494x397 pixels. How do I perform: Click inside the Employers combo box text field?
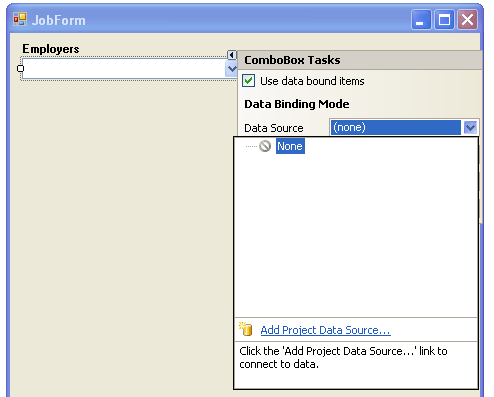tap(124, 69)
